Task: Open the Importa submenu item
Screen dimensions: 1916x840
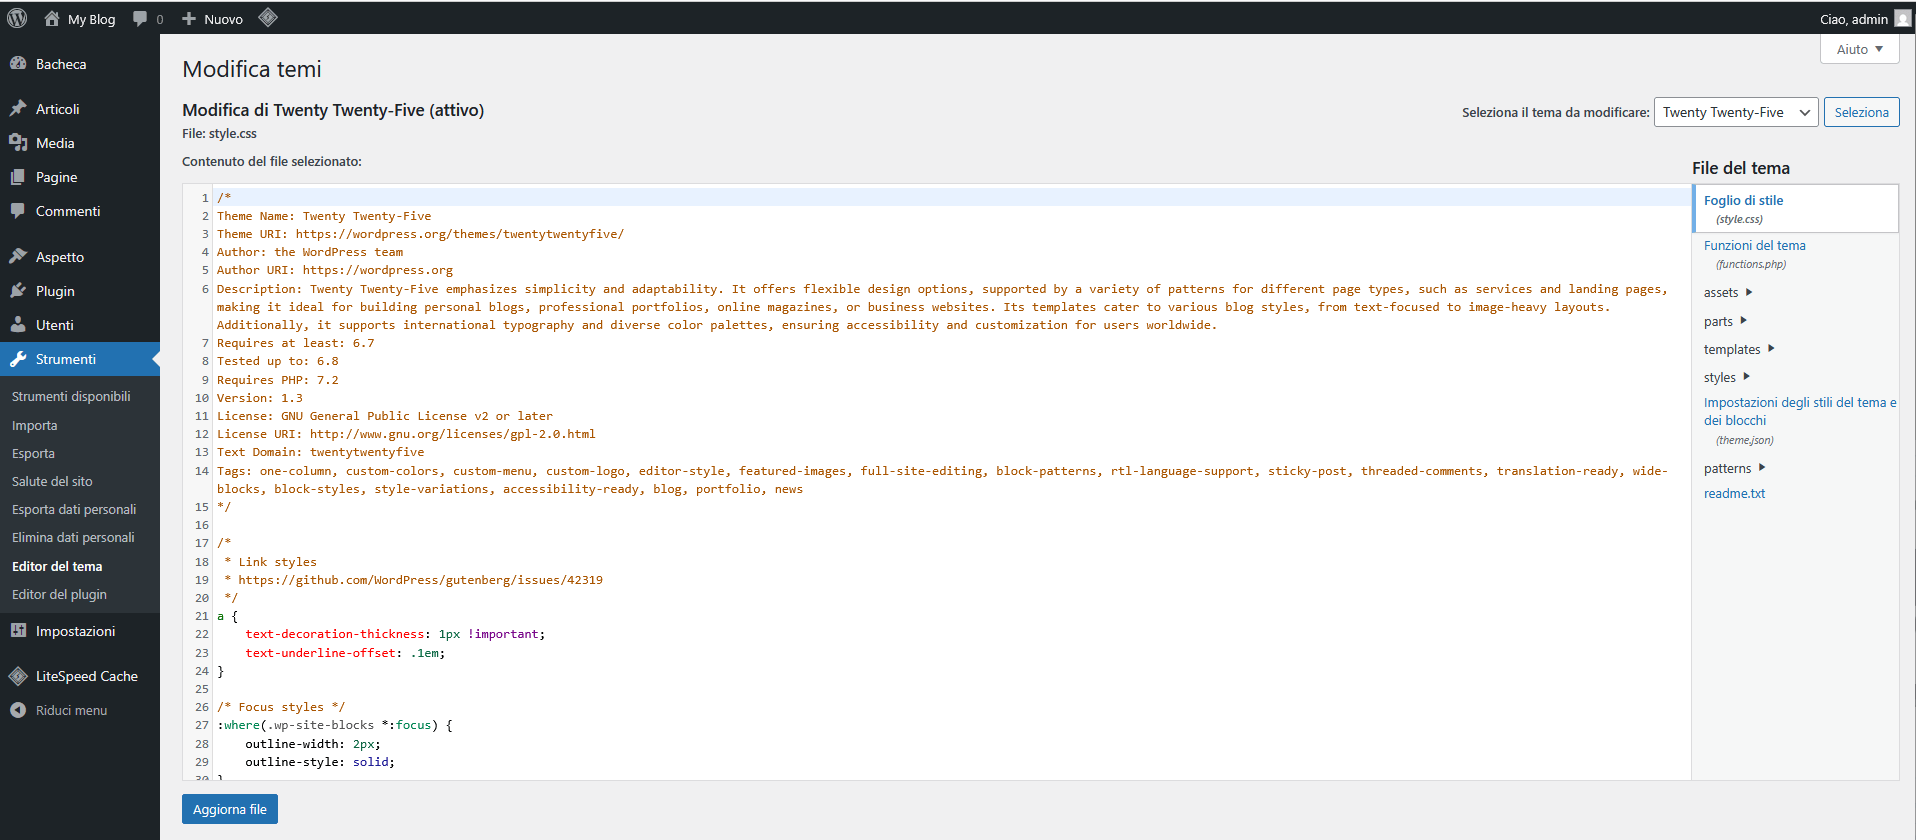Action: coord(35,425)
